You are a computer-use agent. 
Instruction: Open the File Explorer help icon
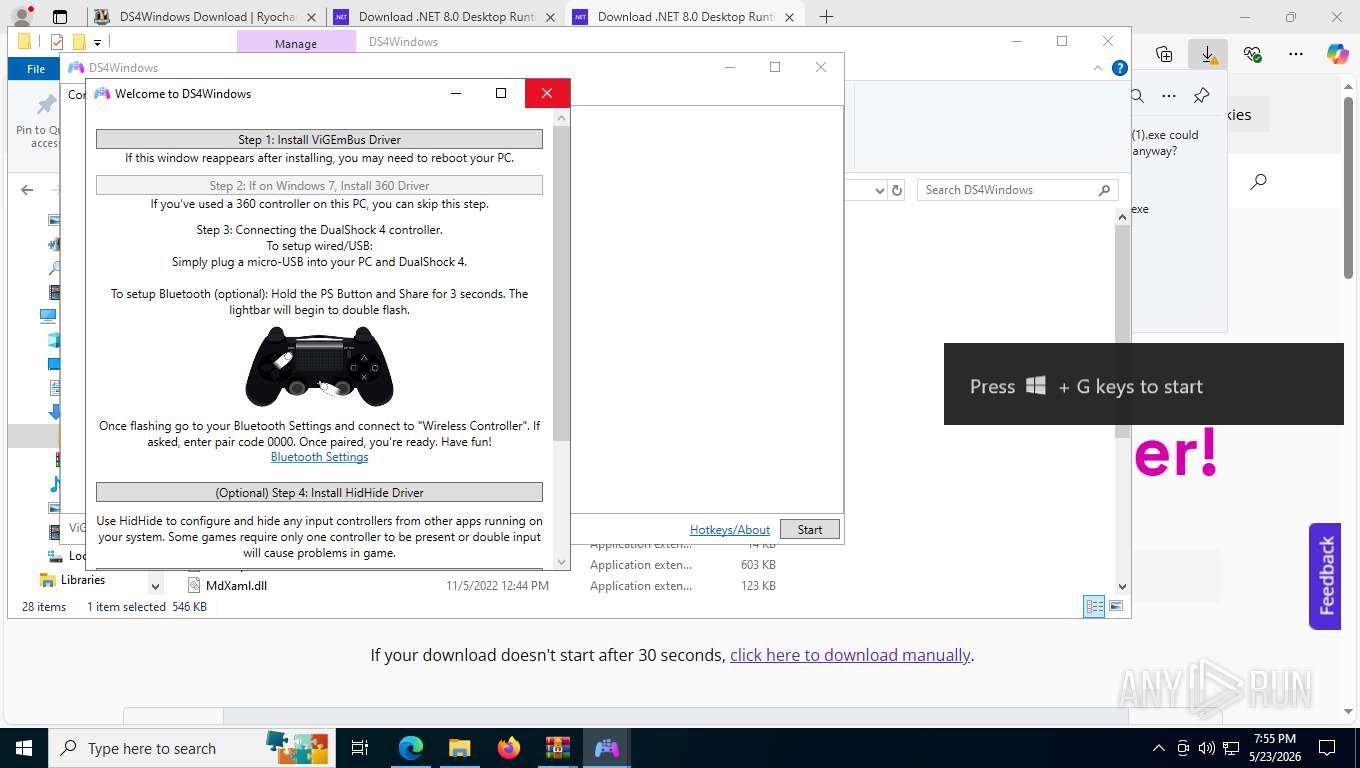tap(1120, 68)
